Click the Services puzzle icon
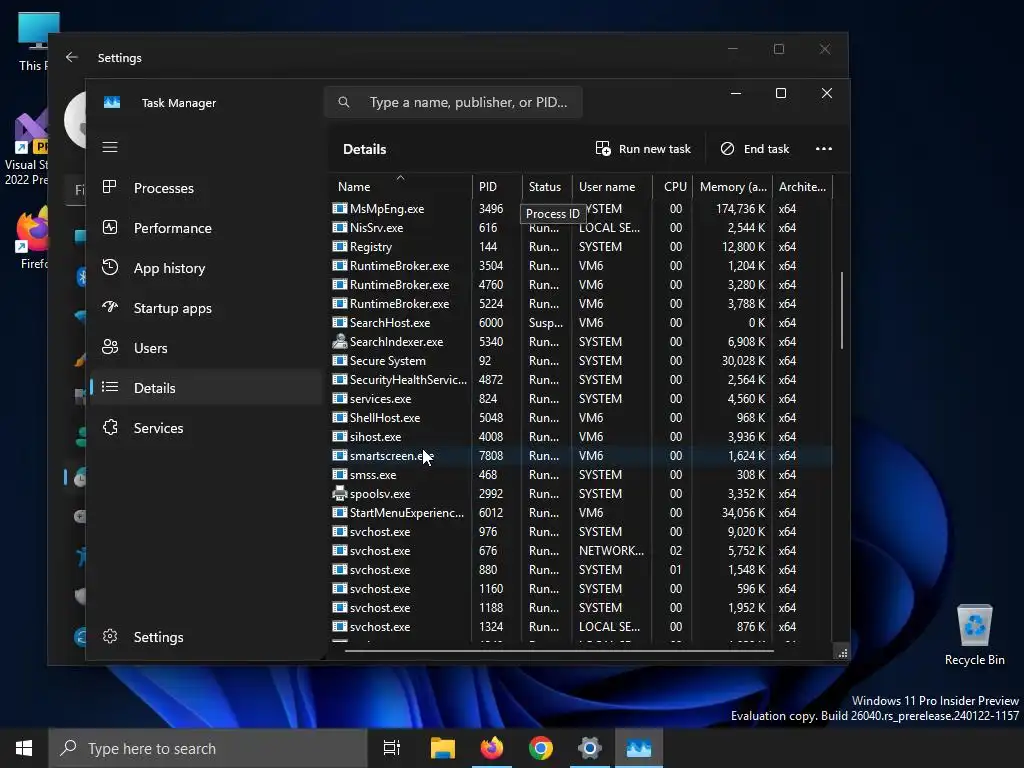 110,427
